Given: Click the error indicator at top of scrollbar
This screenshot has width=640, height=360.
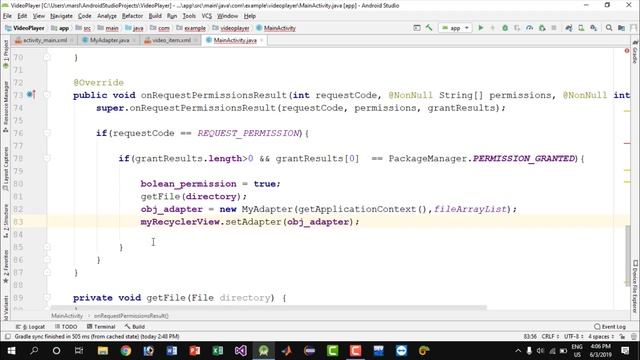Looking at the screenshot, I should (627, 51).
